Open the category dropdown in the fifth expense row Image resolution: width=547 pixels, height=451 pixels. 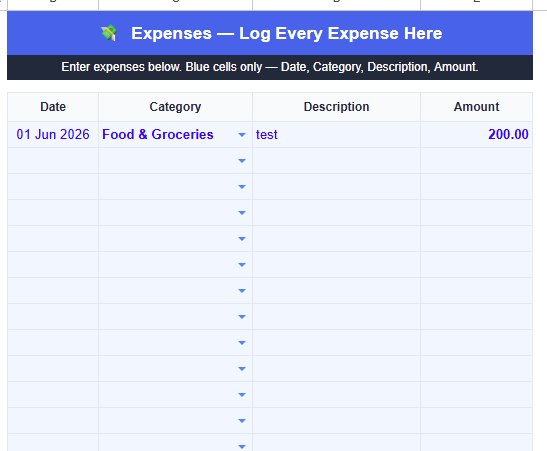coord(242,239)
